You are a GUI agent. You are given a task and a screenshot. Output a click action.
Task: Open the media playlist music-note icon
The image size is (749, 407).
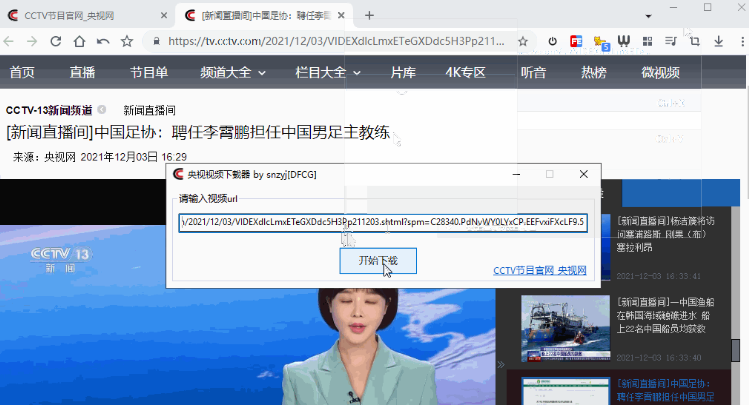pyautogui.click(x=671, y=42)
